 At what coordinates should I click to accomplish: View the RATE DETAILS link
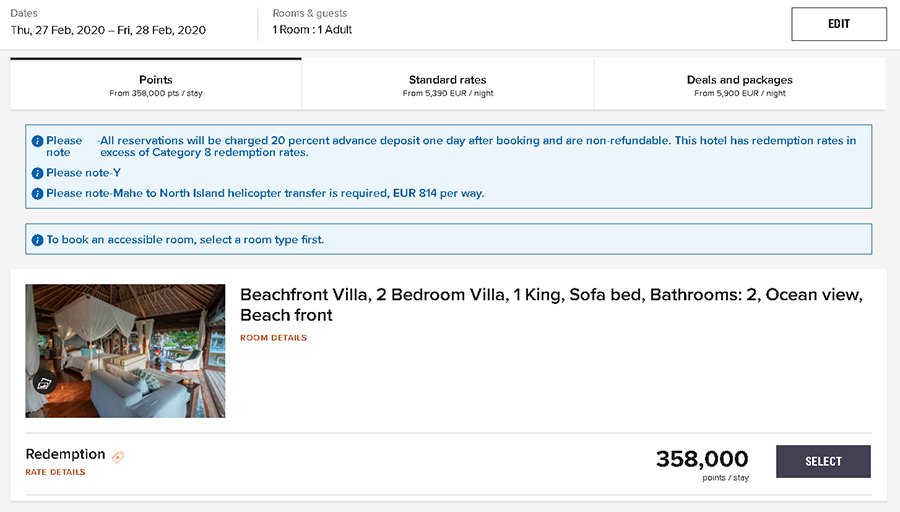(x=55, y=472)
